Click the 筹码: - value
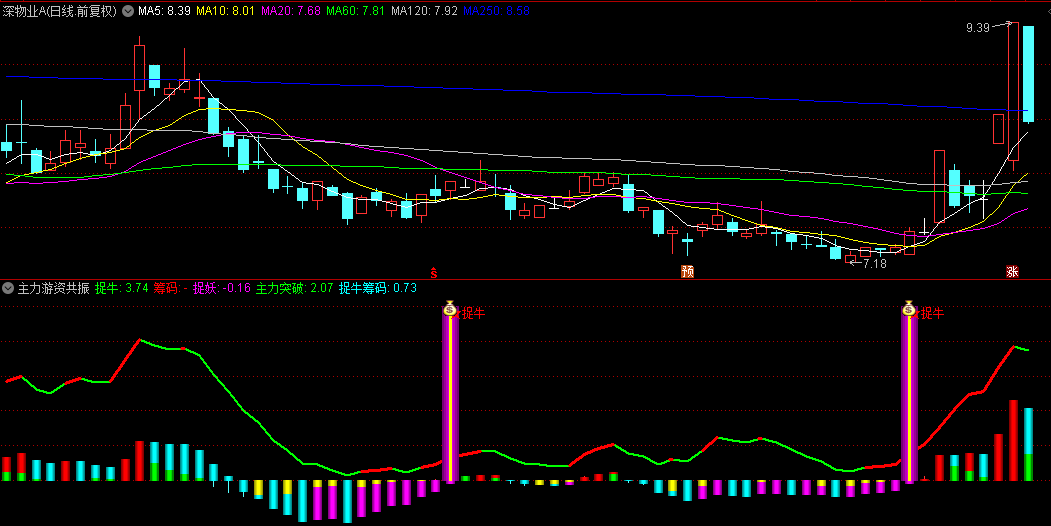 (x=170, y=289)
